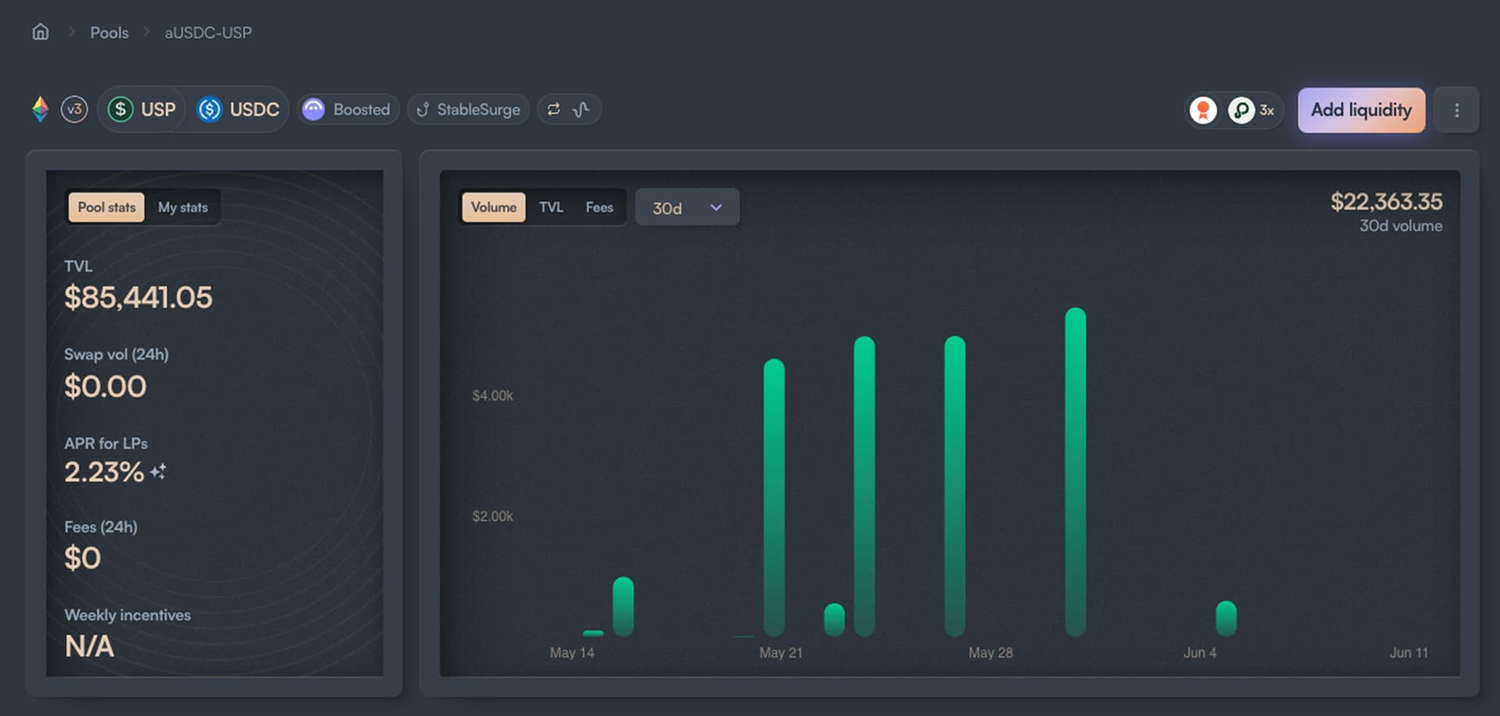Click the Ethereum network icon
Screen dimensions: 1500x716
(x=40, y=110)
